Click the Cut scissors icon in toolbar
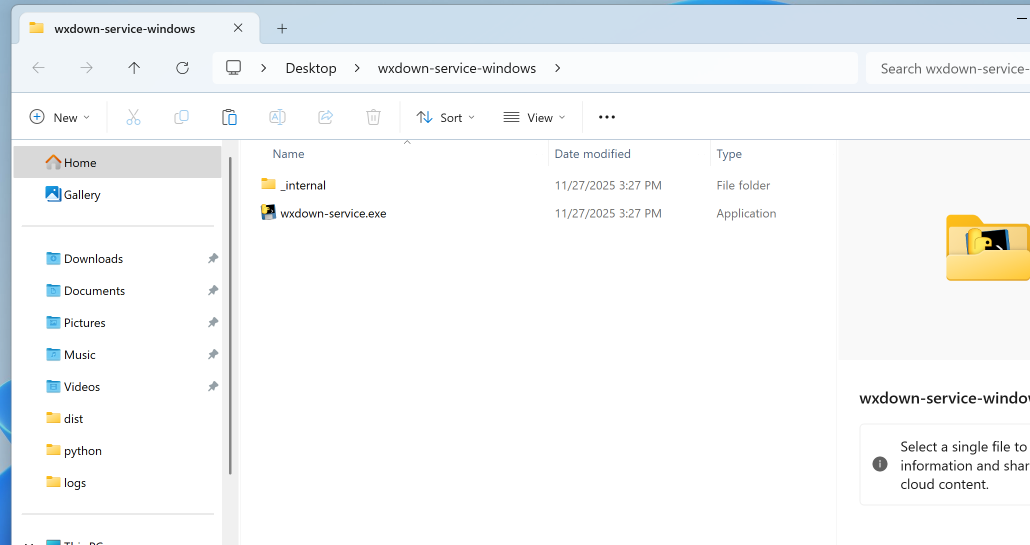 133,117
